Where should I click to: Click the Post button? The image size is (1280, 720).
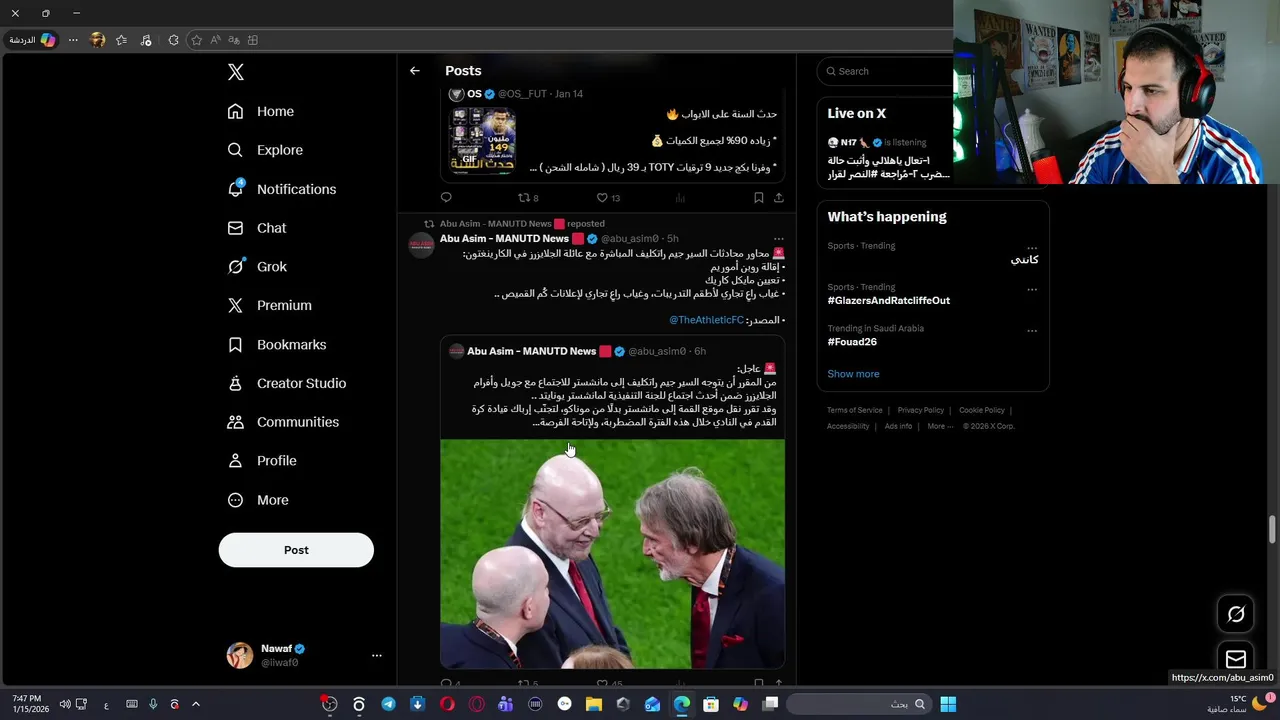tap(296, 550)
